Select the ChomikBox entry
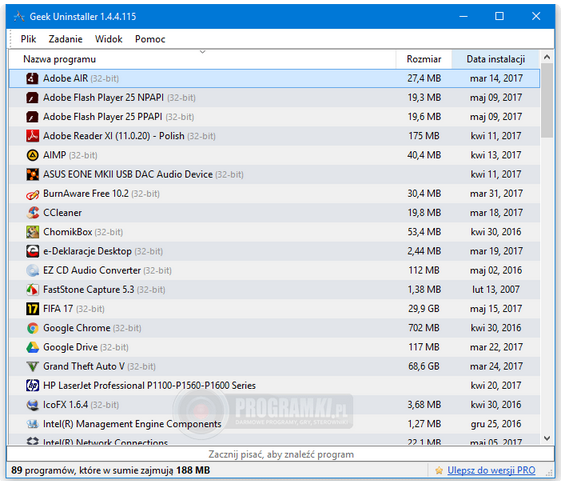 click(x=68, y=232)
